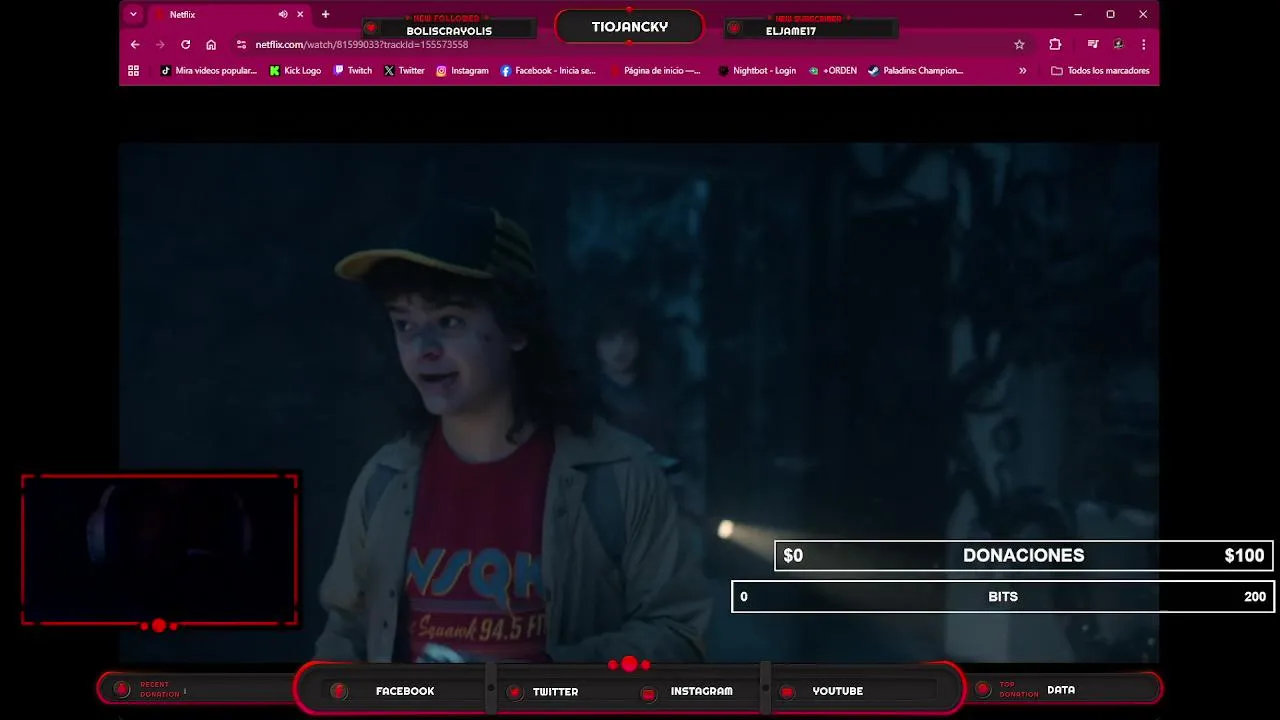Open the Twitter bookmark
1280x720 pixels.
click(404, 71)
